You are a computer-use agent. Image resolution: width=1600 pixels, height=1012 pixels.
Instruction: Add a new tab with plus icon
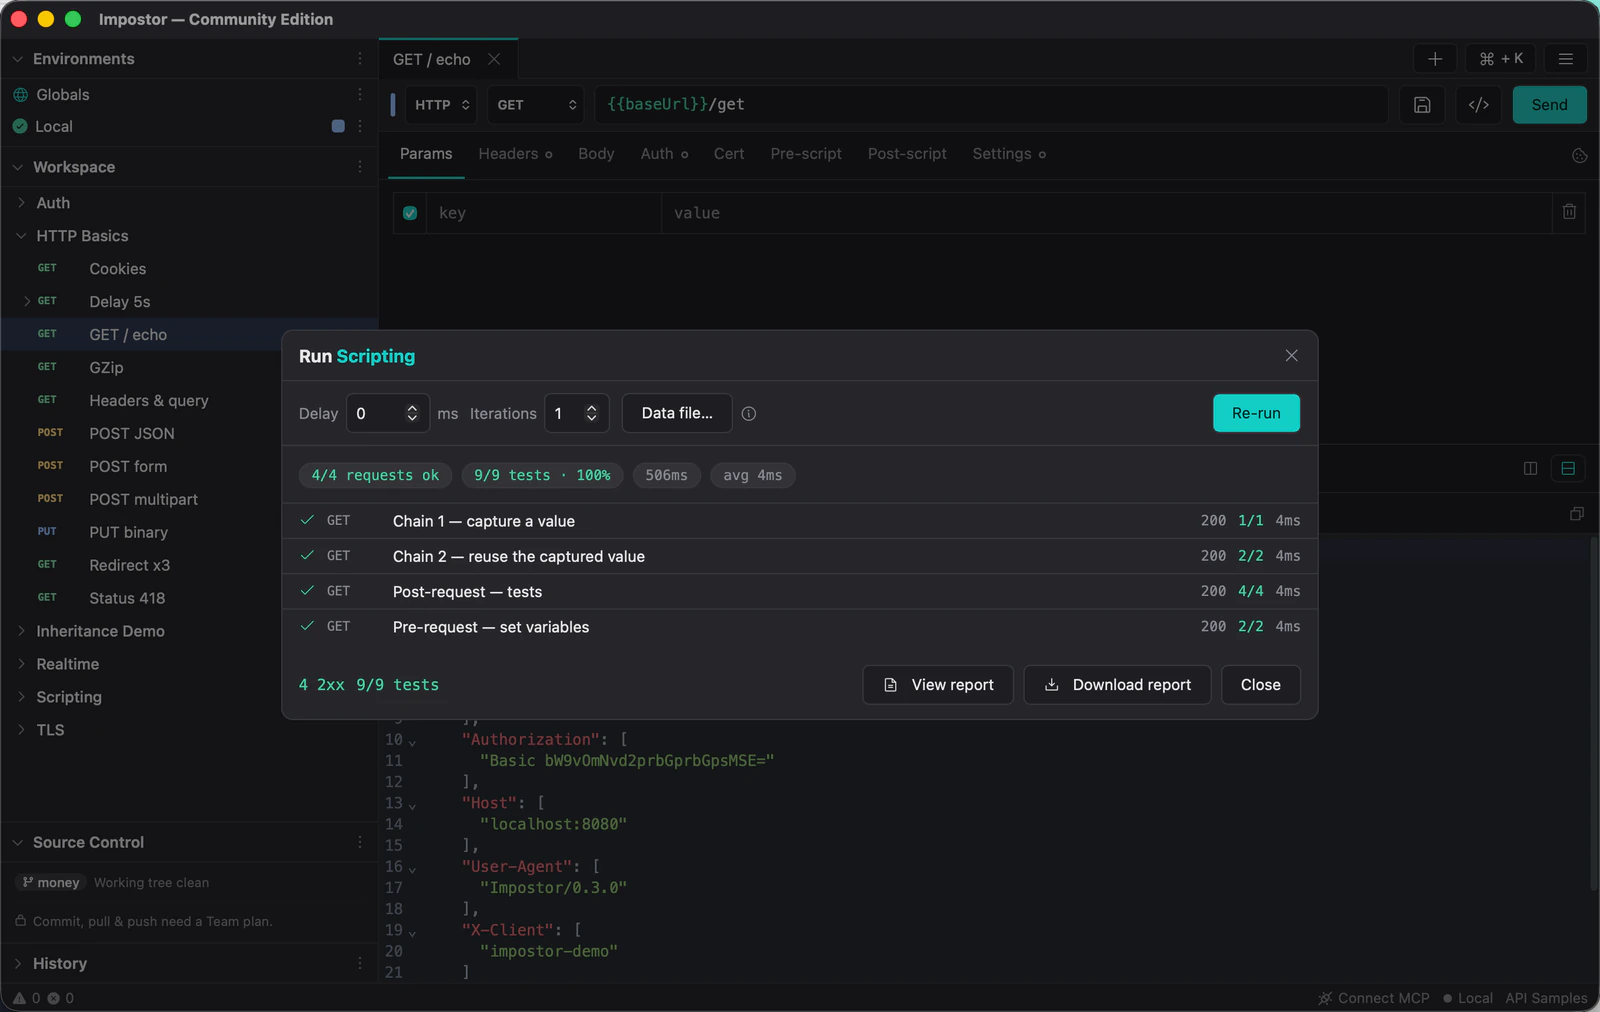pos(1435,59)
